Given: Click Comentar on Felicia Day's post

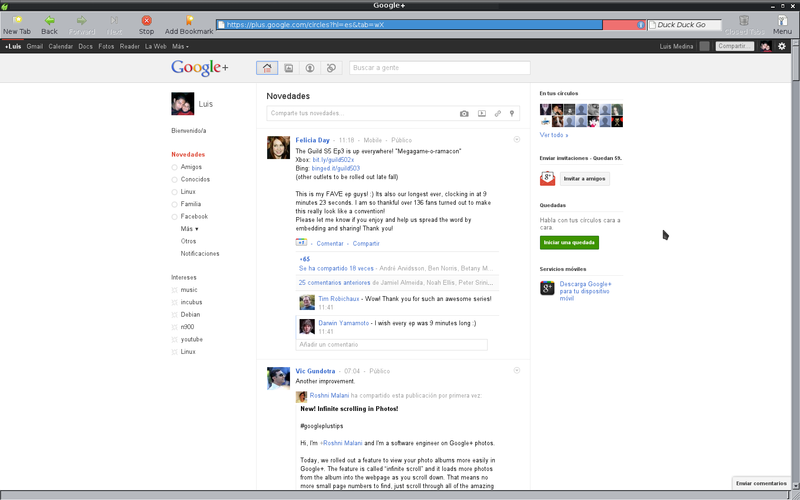Looking at the screenshot, I should 330,243.
